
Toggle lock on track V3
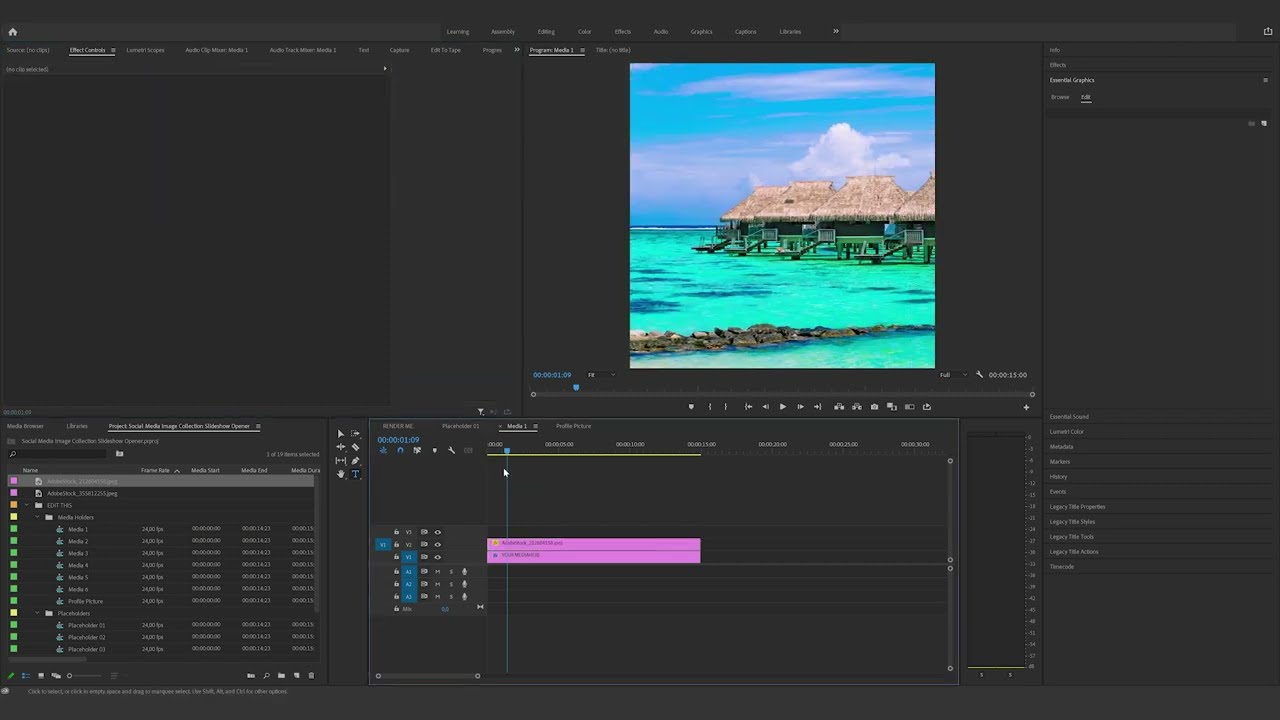[x=396, y=532]
